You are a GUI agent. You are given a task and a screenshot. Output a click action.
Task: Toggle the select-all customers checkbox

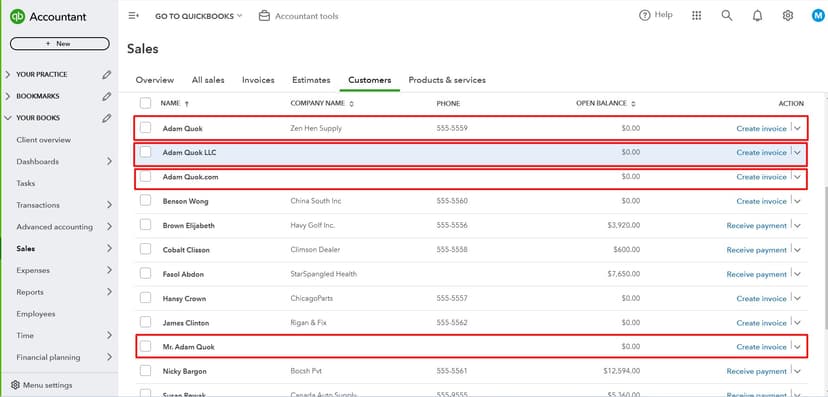pos(146,103)
